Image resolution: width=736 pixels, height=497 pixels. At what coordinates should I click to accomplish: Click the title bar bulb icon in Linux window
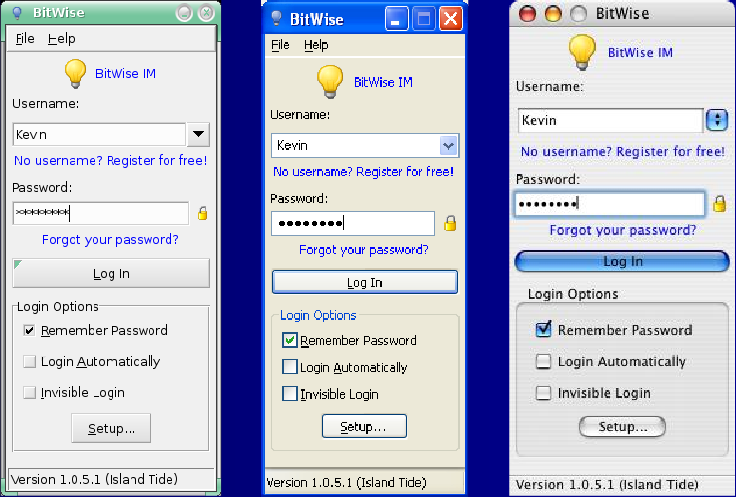(17, 13)
